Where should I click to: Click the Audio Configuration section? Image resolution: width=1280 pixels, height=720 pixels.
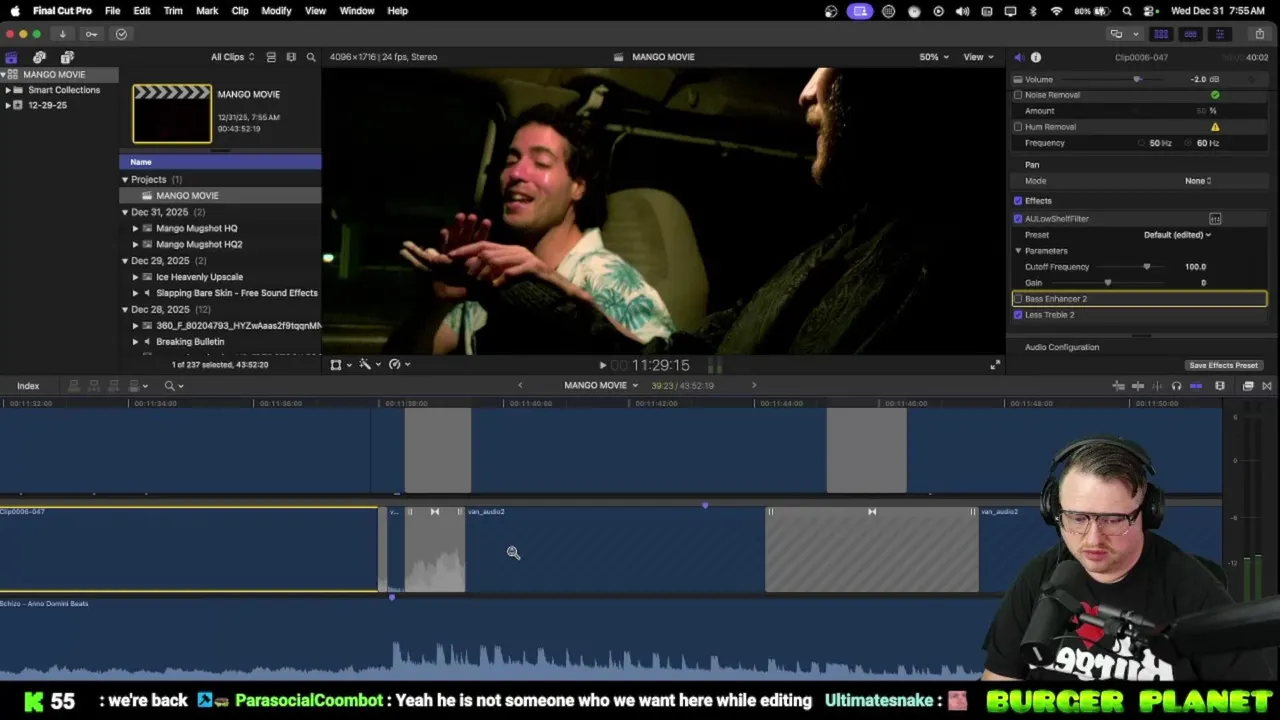pyautogui.click(x=1061, y=348)
